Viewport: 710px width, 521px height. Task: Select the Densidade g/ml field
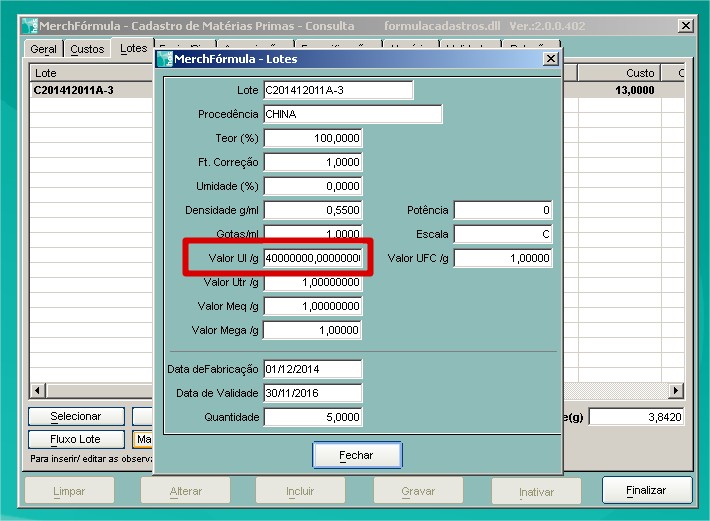(313, 210)
